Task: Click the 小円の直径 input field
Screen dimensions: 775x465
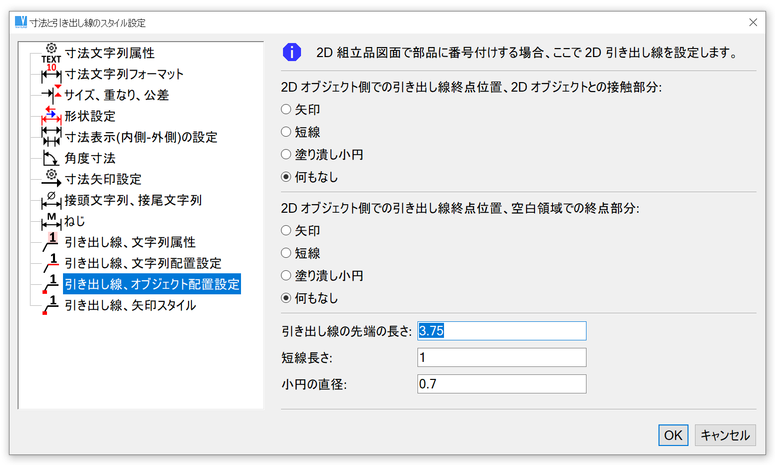Action: coord(501,383)
